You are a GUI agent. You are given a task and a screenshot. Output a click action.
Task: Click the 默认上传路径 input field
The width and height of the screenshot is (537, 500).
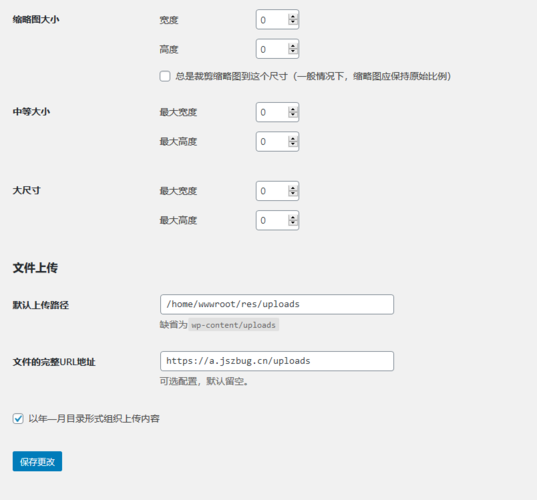click(277, 304)
